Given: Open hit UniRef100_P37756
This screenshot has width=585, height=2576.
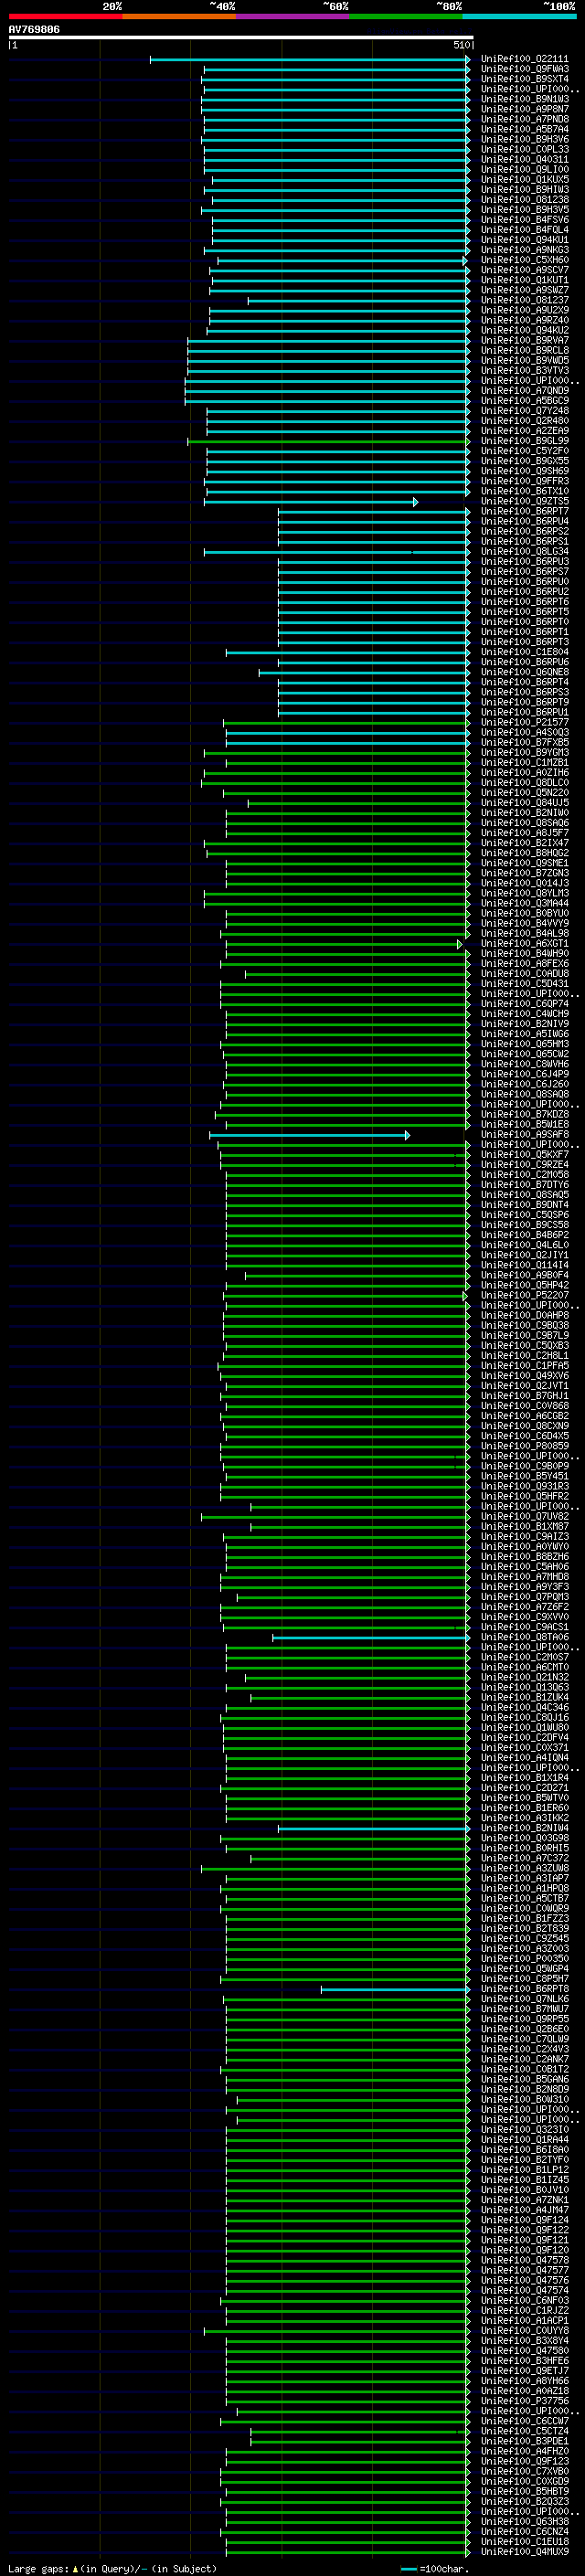Looking at the screenshot, I should (x=525, y=2400).
